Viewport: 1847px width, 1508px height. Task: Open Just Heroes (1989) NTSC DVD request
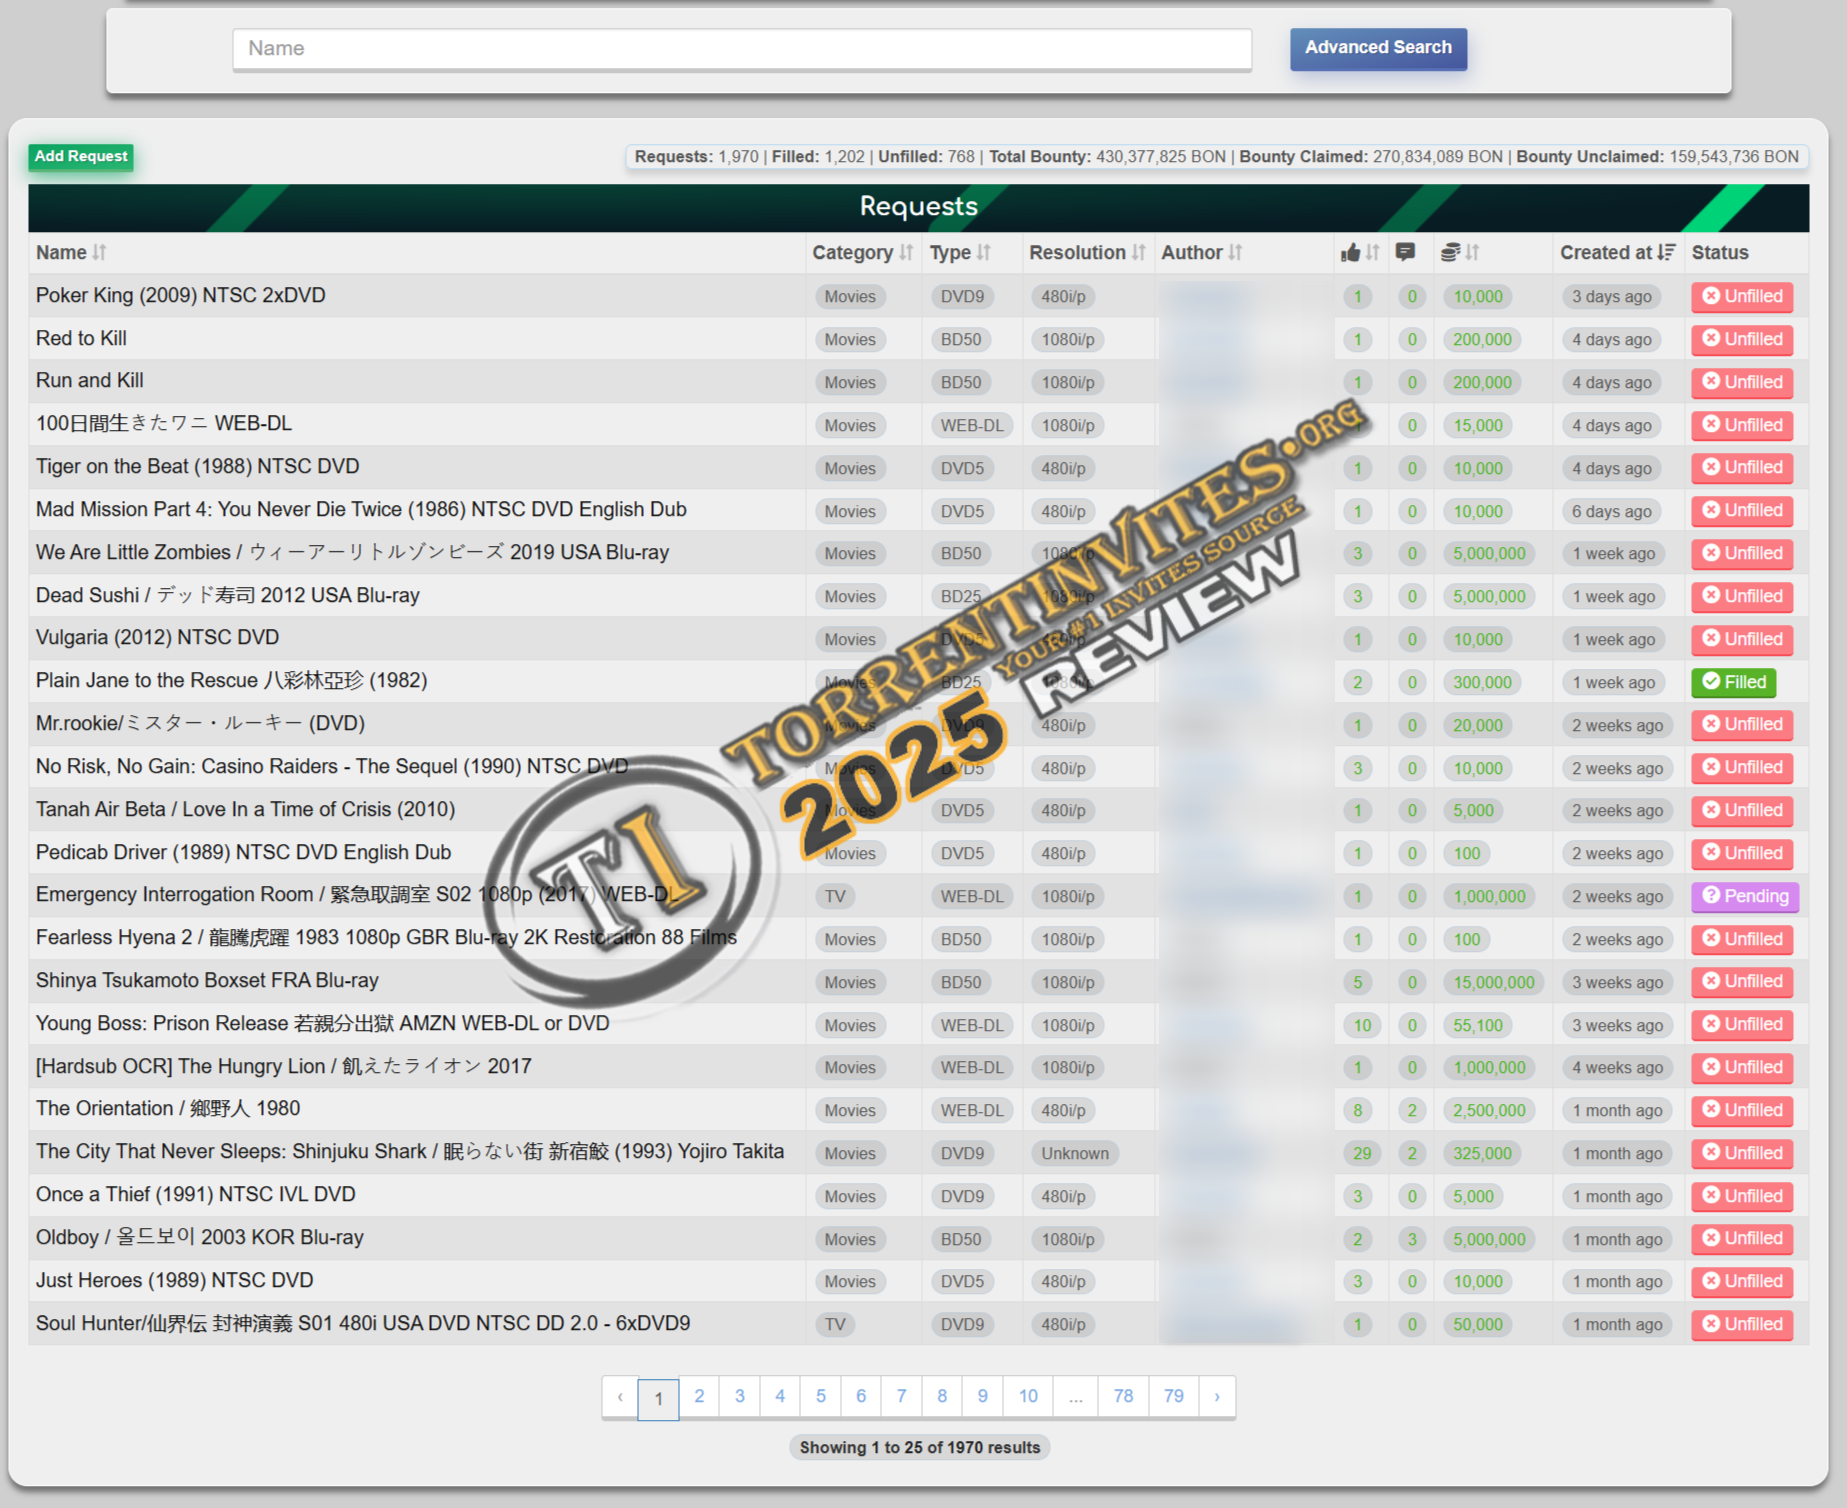175,1281
